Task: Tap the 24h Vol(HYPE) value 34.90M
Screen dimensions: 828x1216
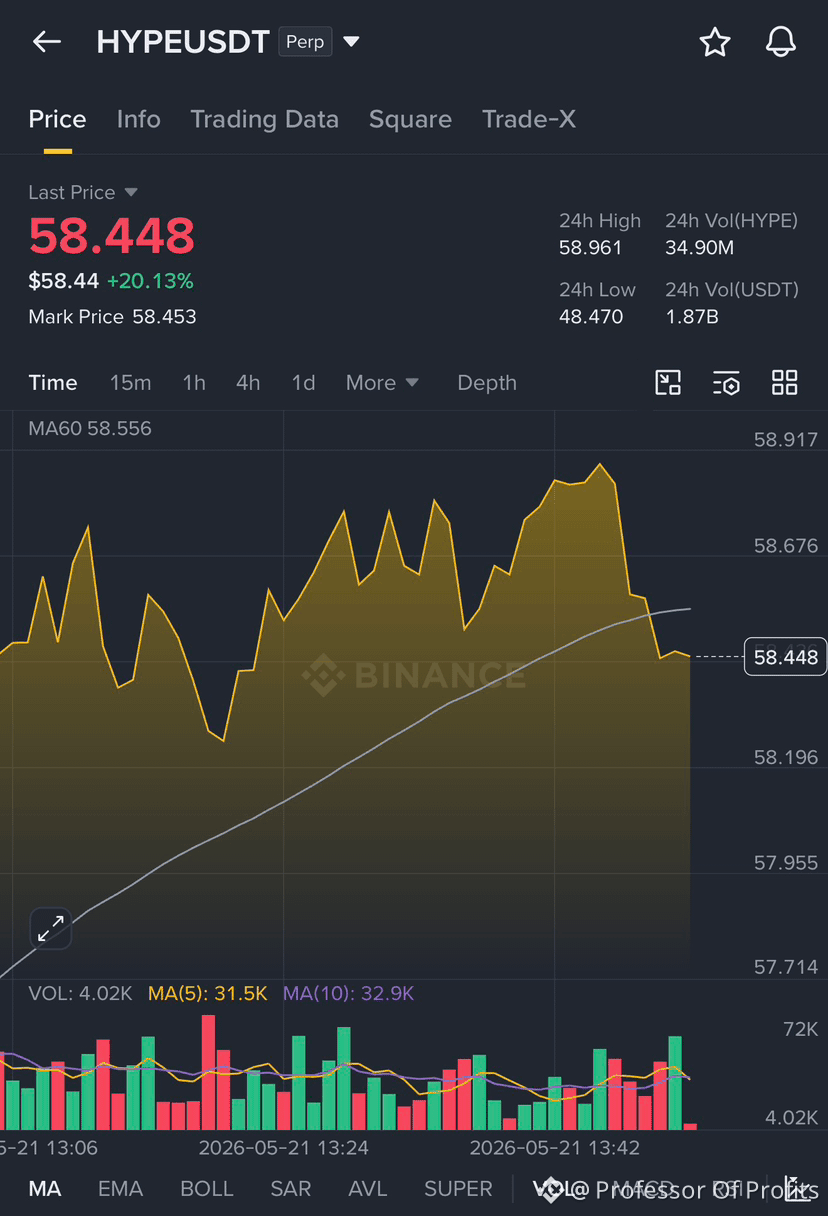Action: tap(700, 248)
